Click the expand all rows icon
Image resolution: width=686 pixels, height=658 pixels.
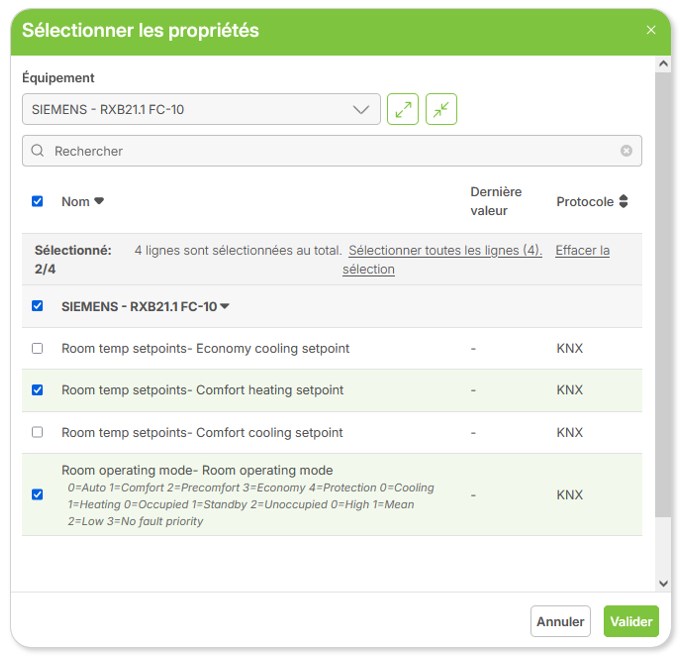402,109
